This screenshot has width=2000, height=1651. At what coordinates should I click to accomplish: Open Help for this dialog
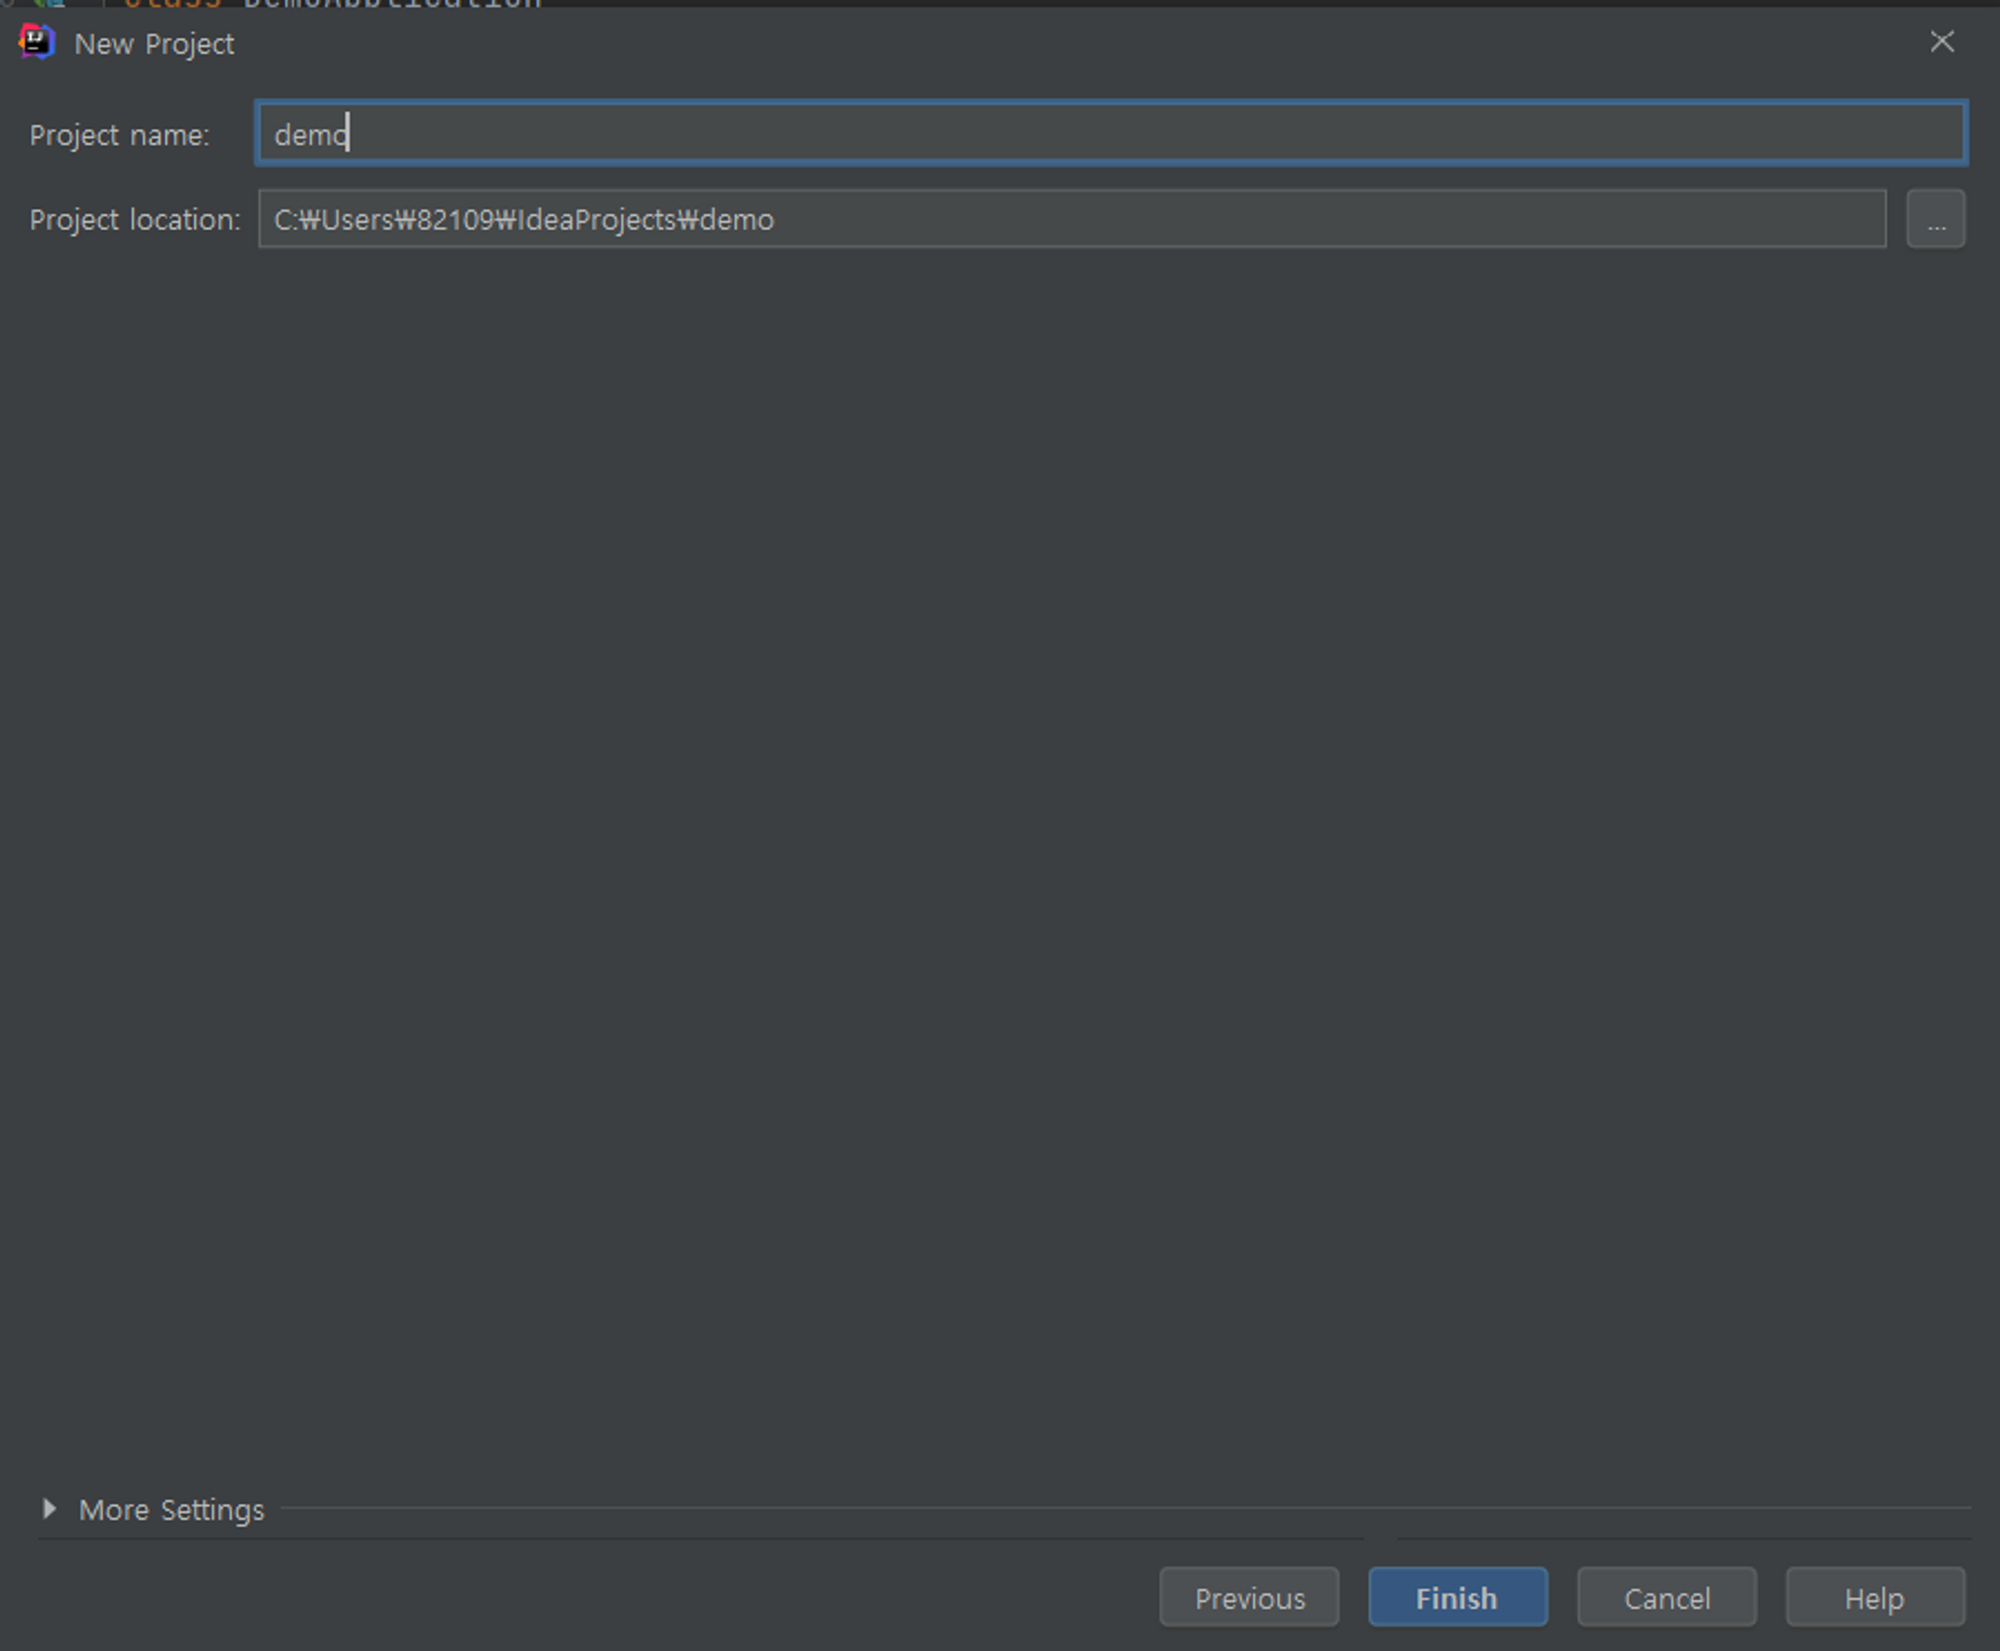click(1874, 1597)
